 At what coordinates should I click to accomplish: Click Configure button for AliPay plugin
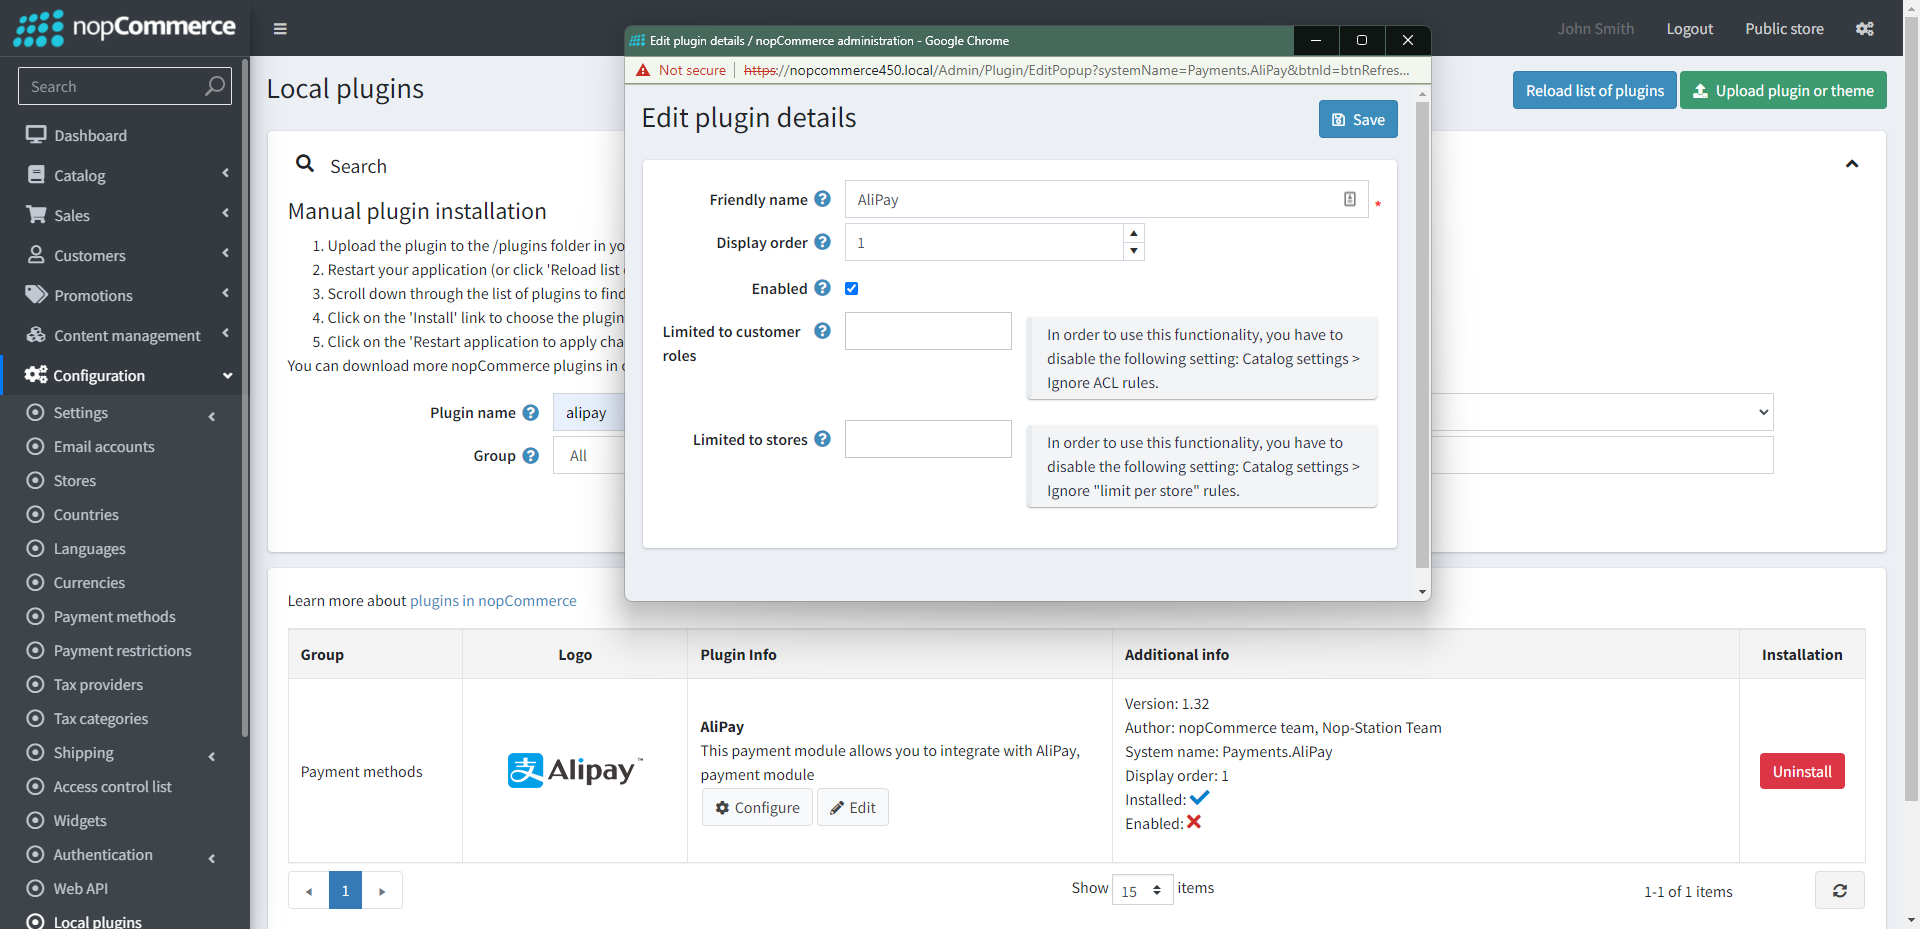[x=757, y=807]
